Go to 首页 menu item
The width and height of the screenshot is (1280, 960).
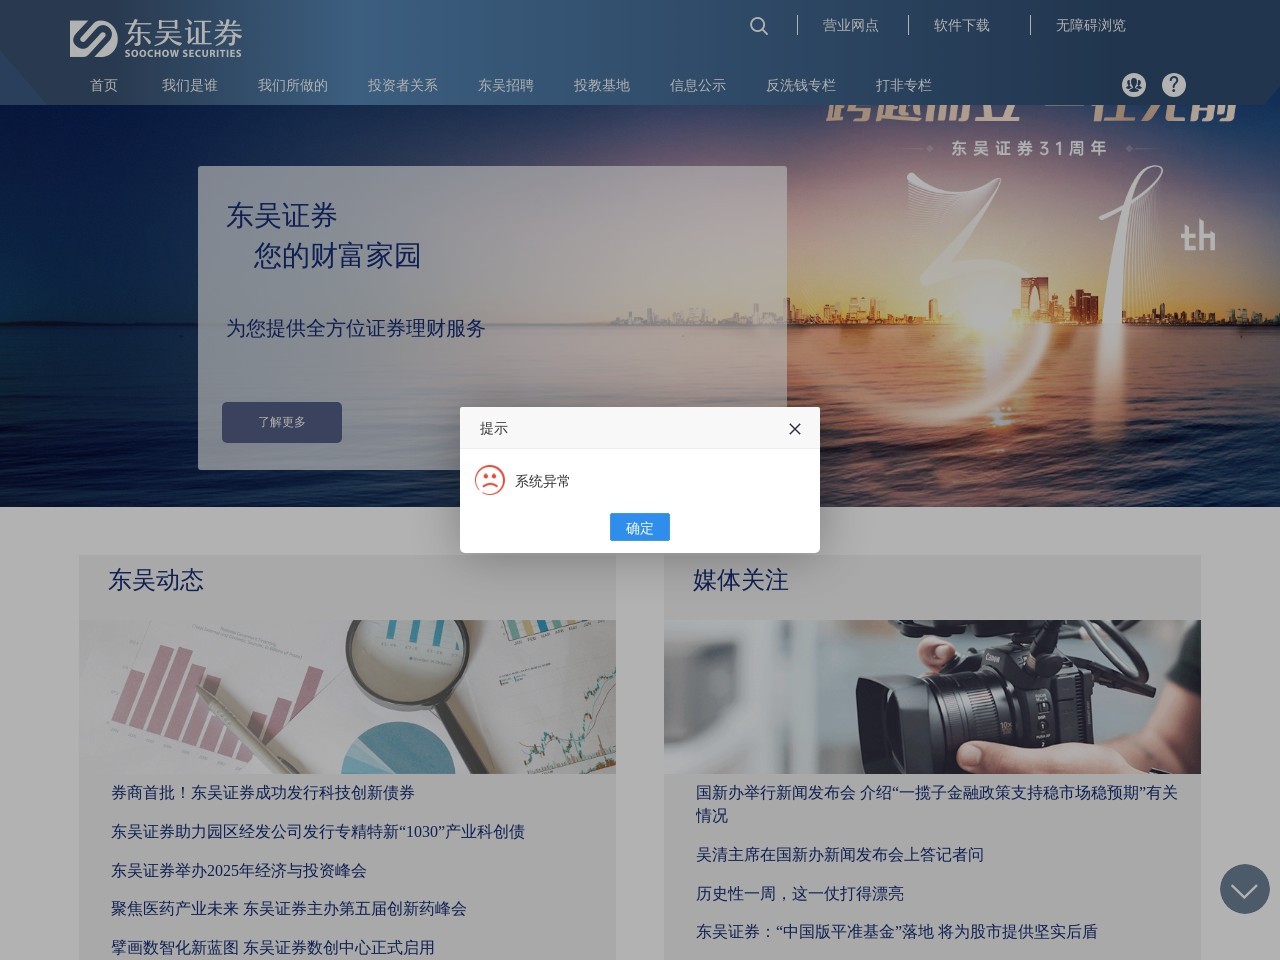tap(104, 85)
